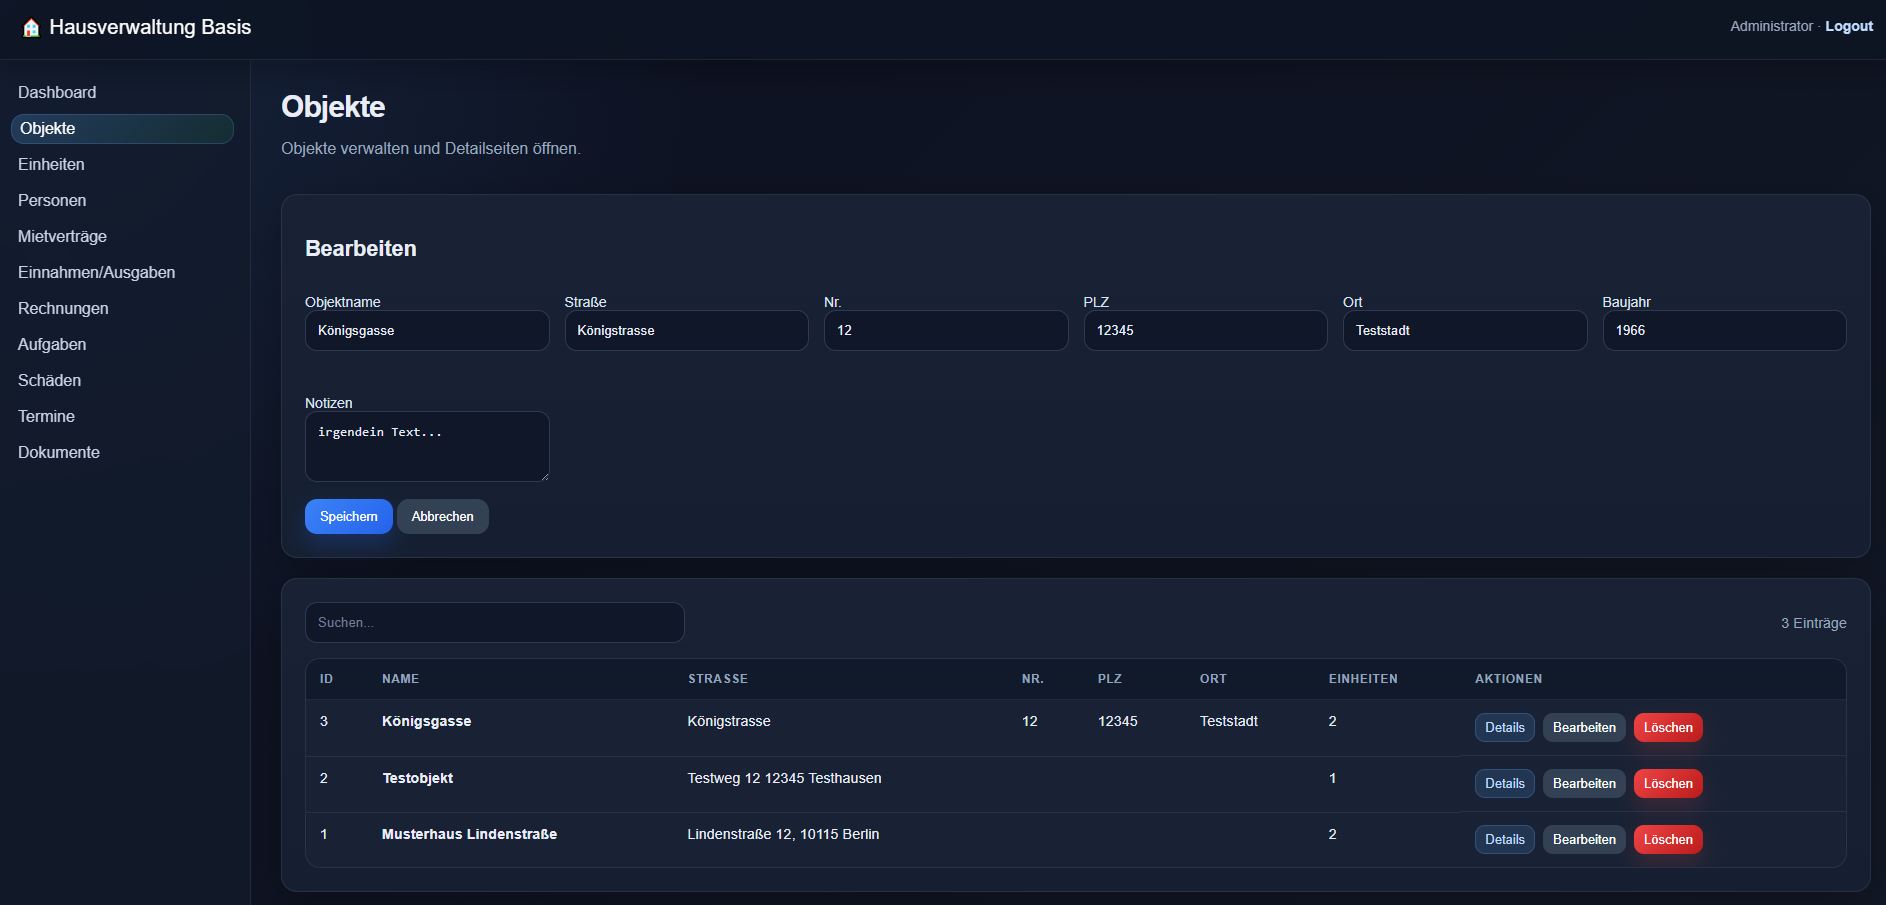Go to Rechnungen in sidebar
This screenshot has height=905, width=1886.
point(63,308)
